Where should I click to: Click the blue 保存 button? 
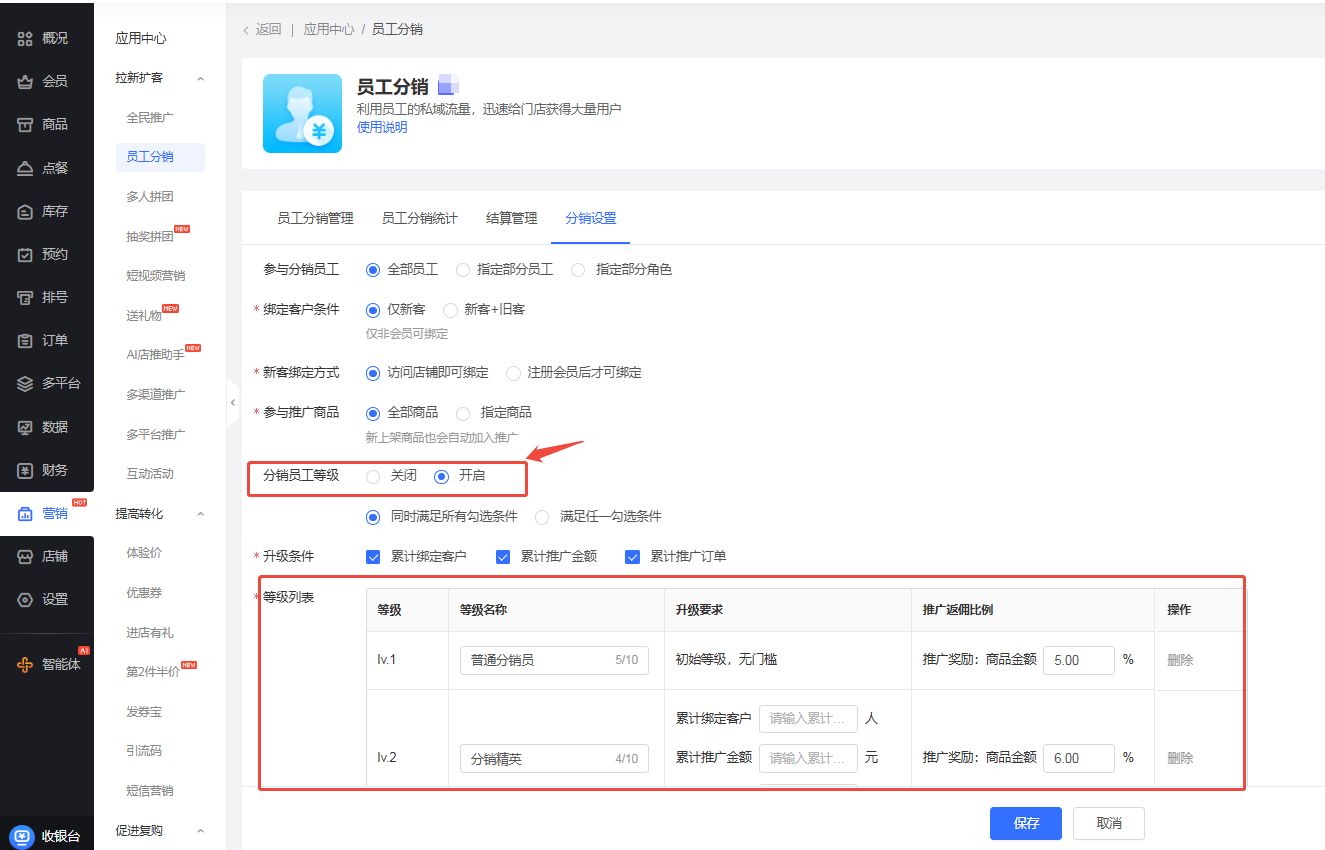[1026, 823]
